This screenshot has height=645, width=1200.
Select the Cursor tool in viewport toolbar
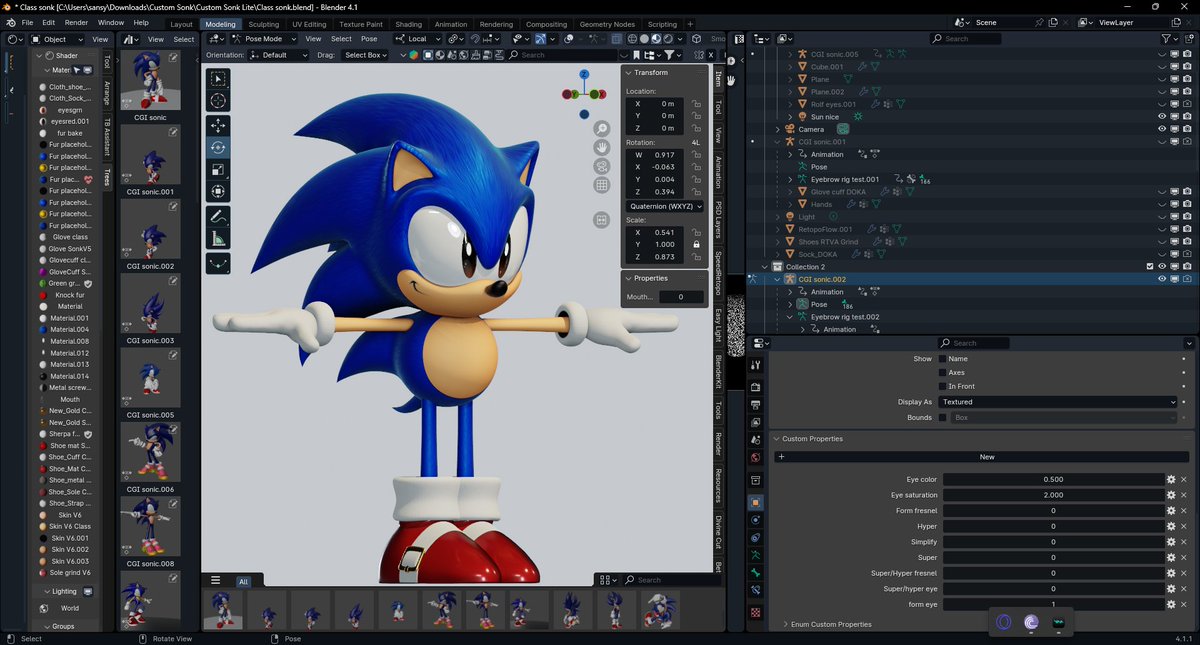pyautogui.click(x=218, y=101)
